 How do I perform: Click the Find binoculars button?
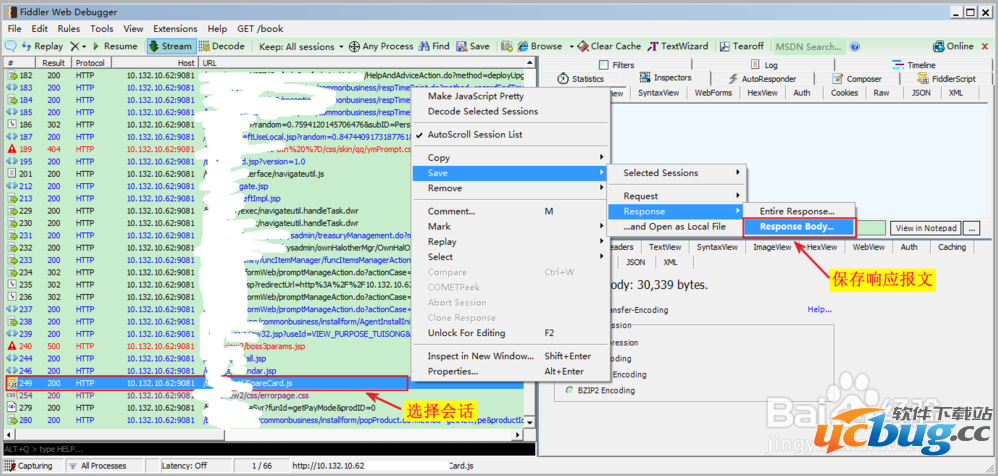pyautogui.click(x=433, y=46)
